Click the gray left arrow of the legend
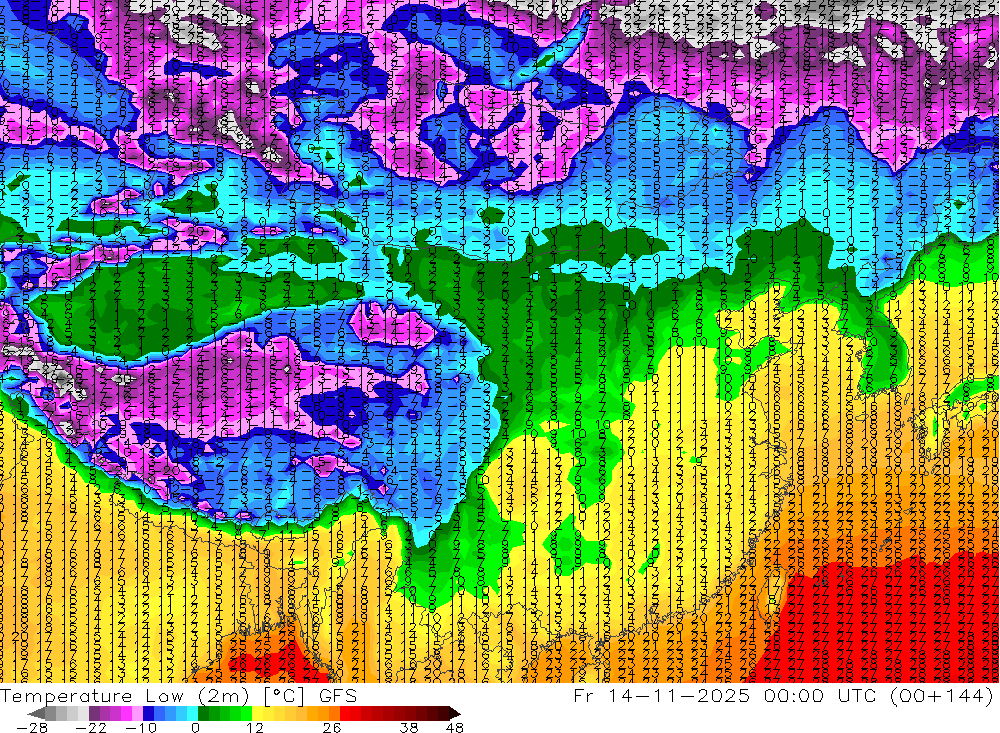 (x=36, y=714)
